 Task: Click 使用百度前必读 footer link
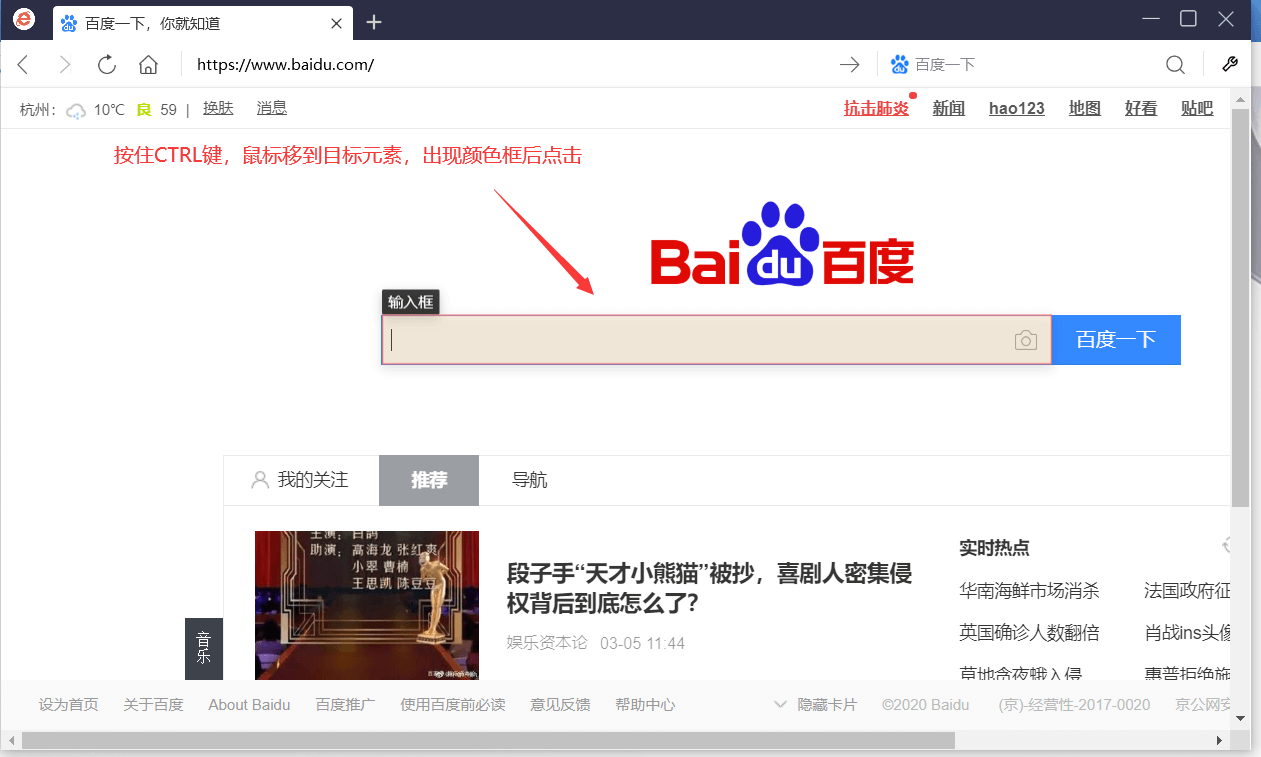point(453,705)
